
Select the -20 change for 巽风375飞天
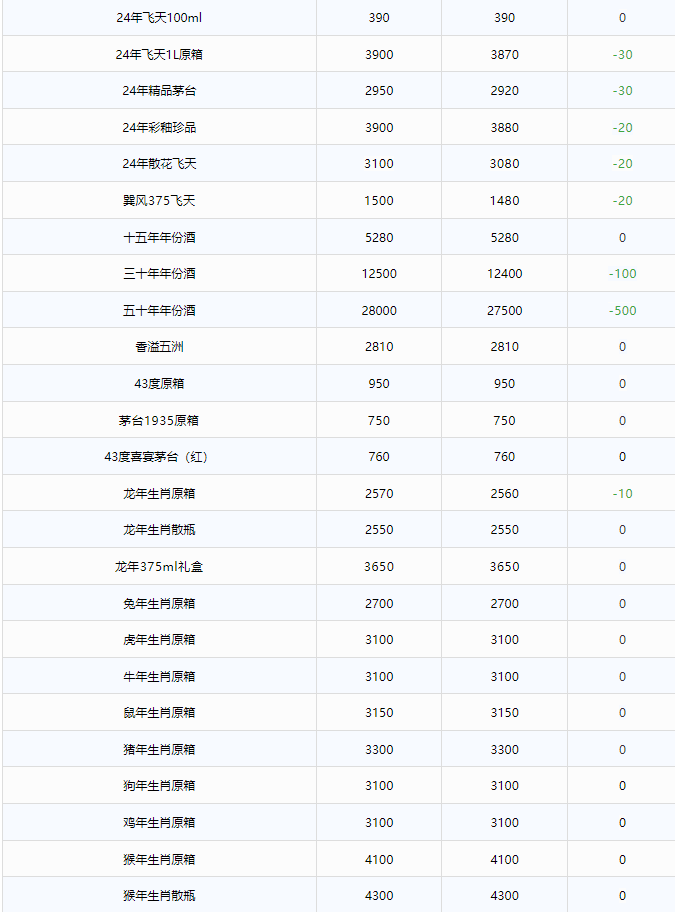[x=623, y=201]
